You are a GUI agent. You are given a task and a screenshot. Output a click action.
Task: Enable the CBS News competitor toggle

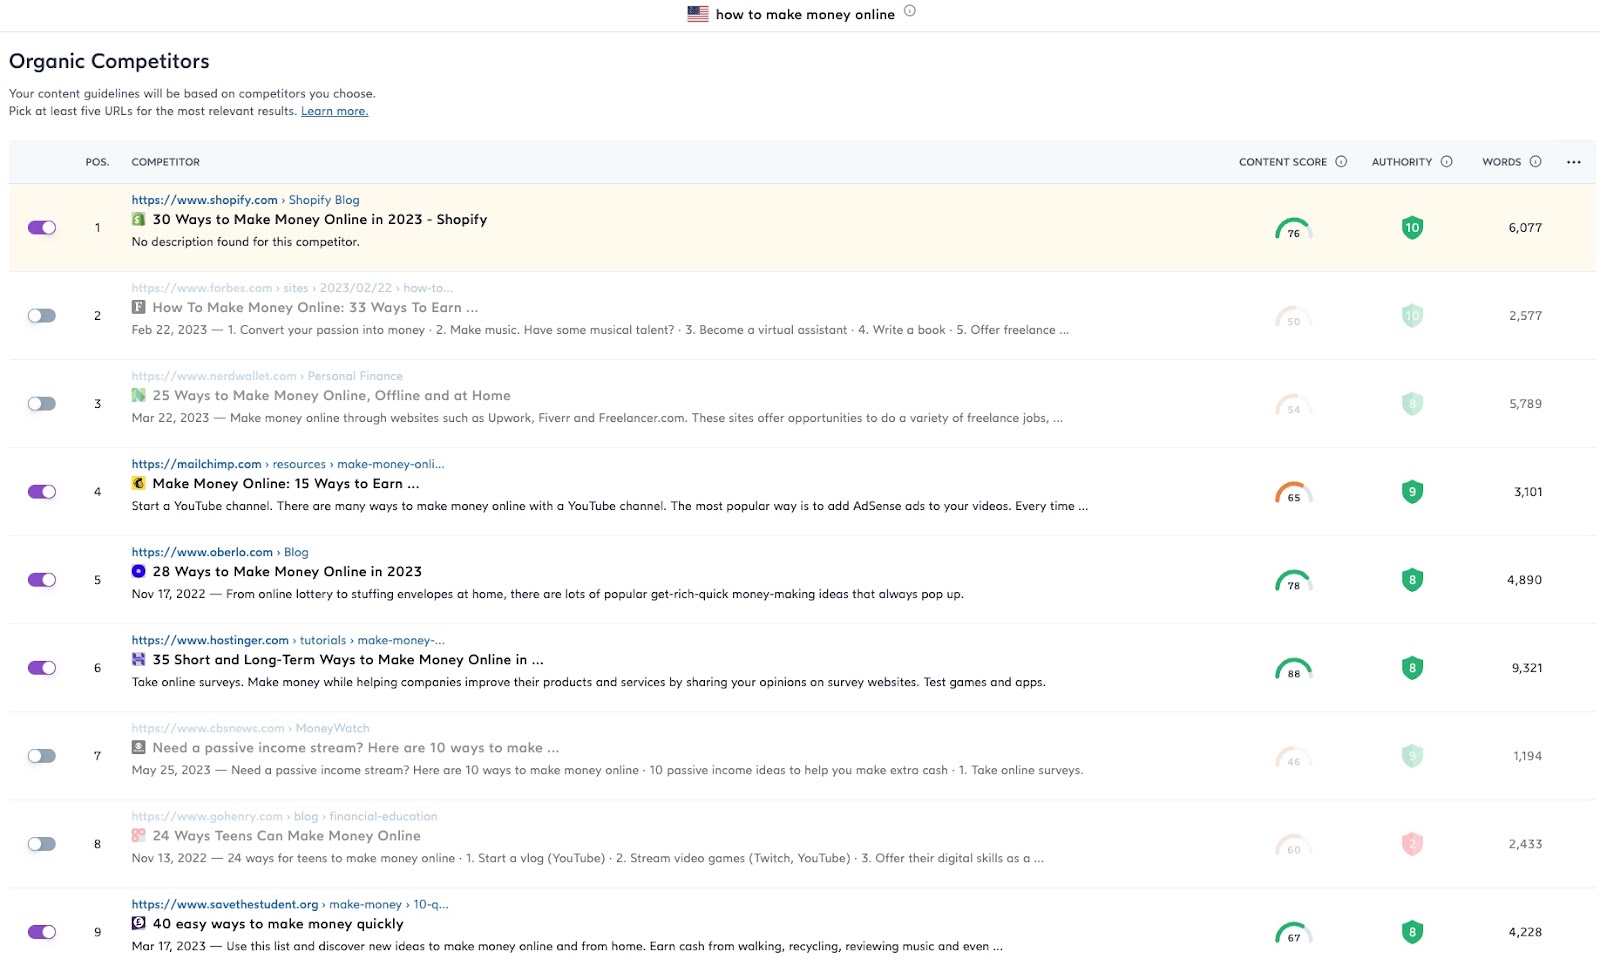pyautogui.click(x=42, y=756)
